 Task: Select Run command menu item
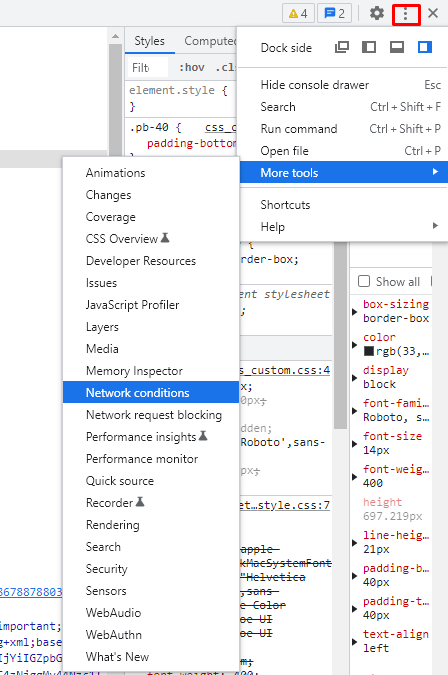[x=343, y=129]
